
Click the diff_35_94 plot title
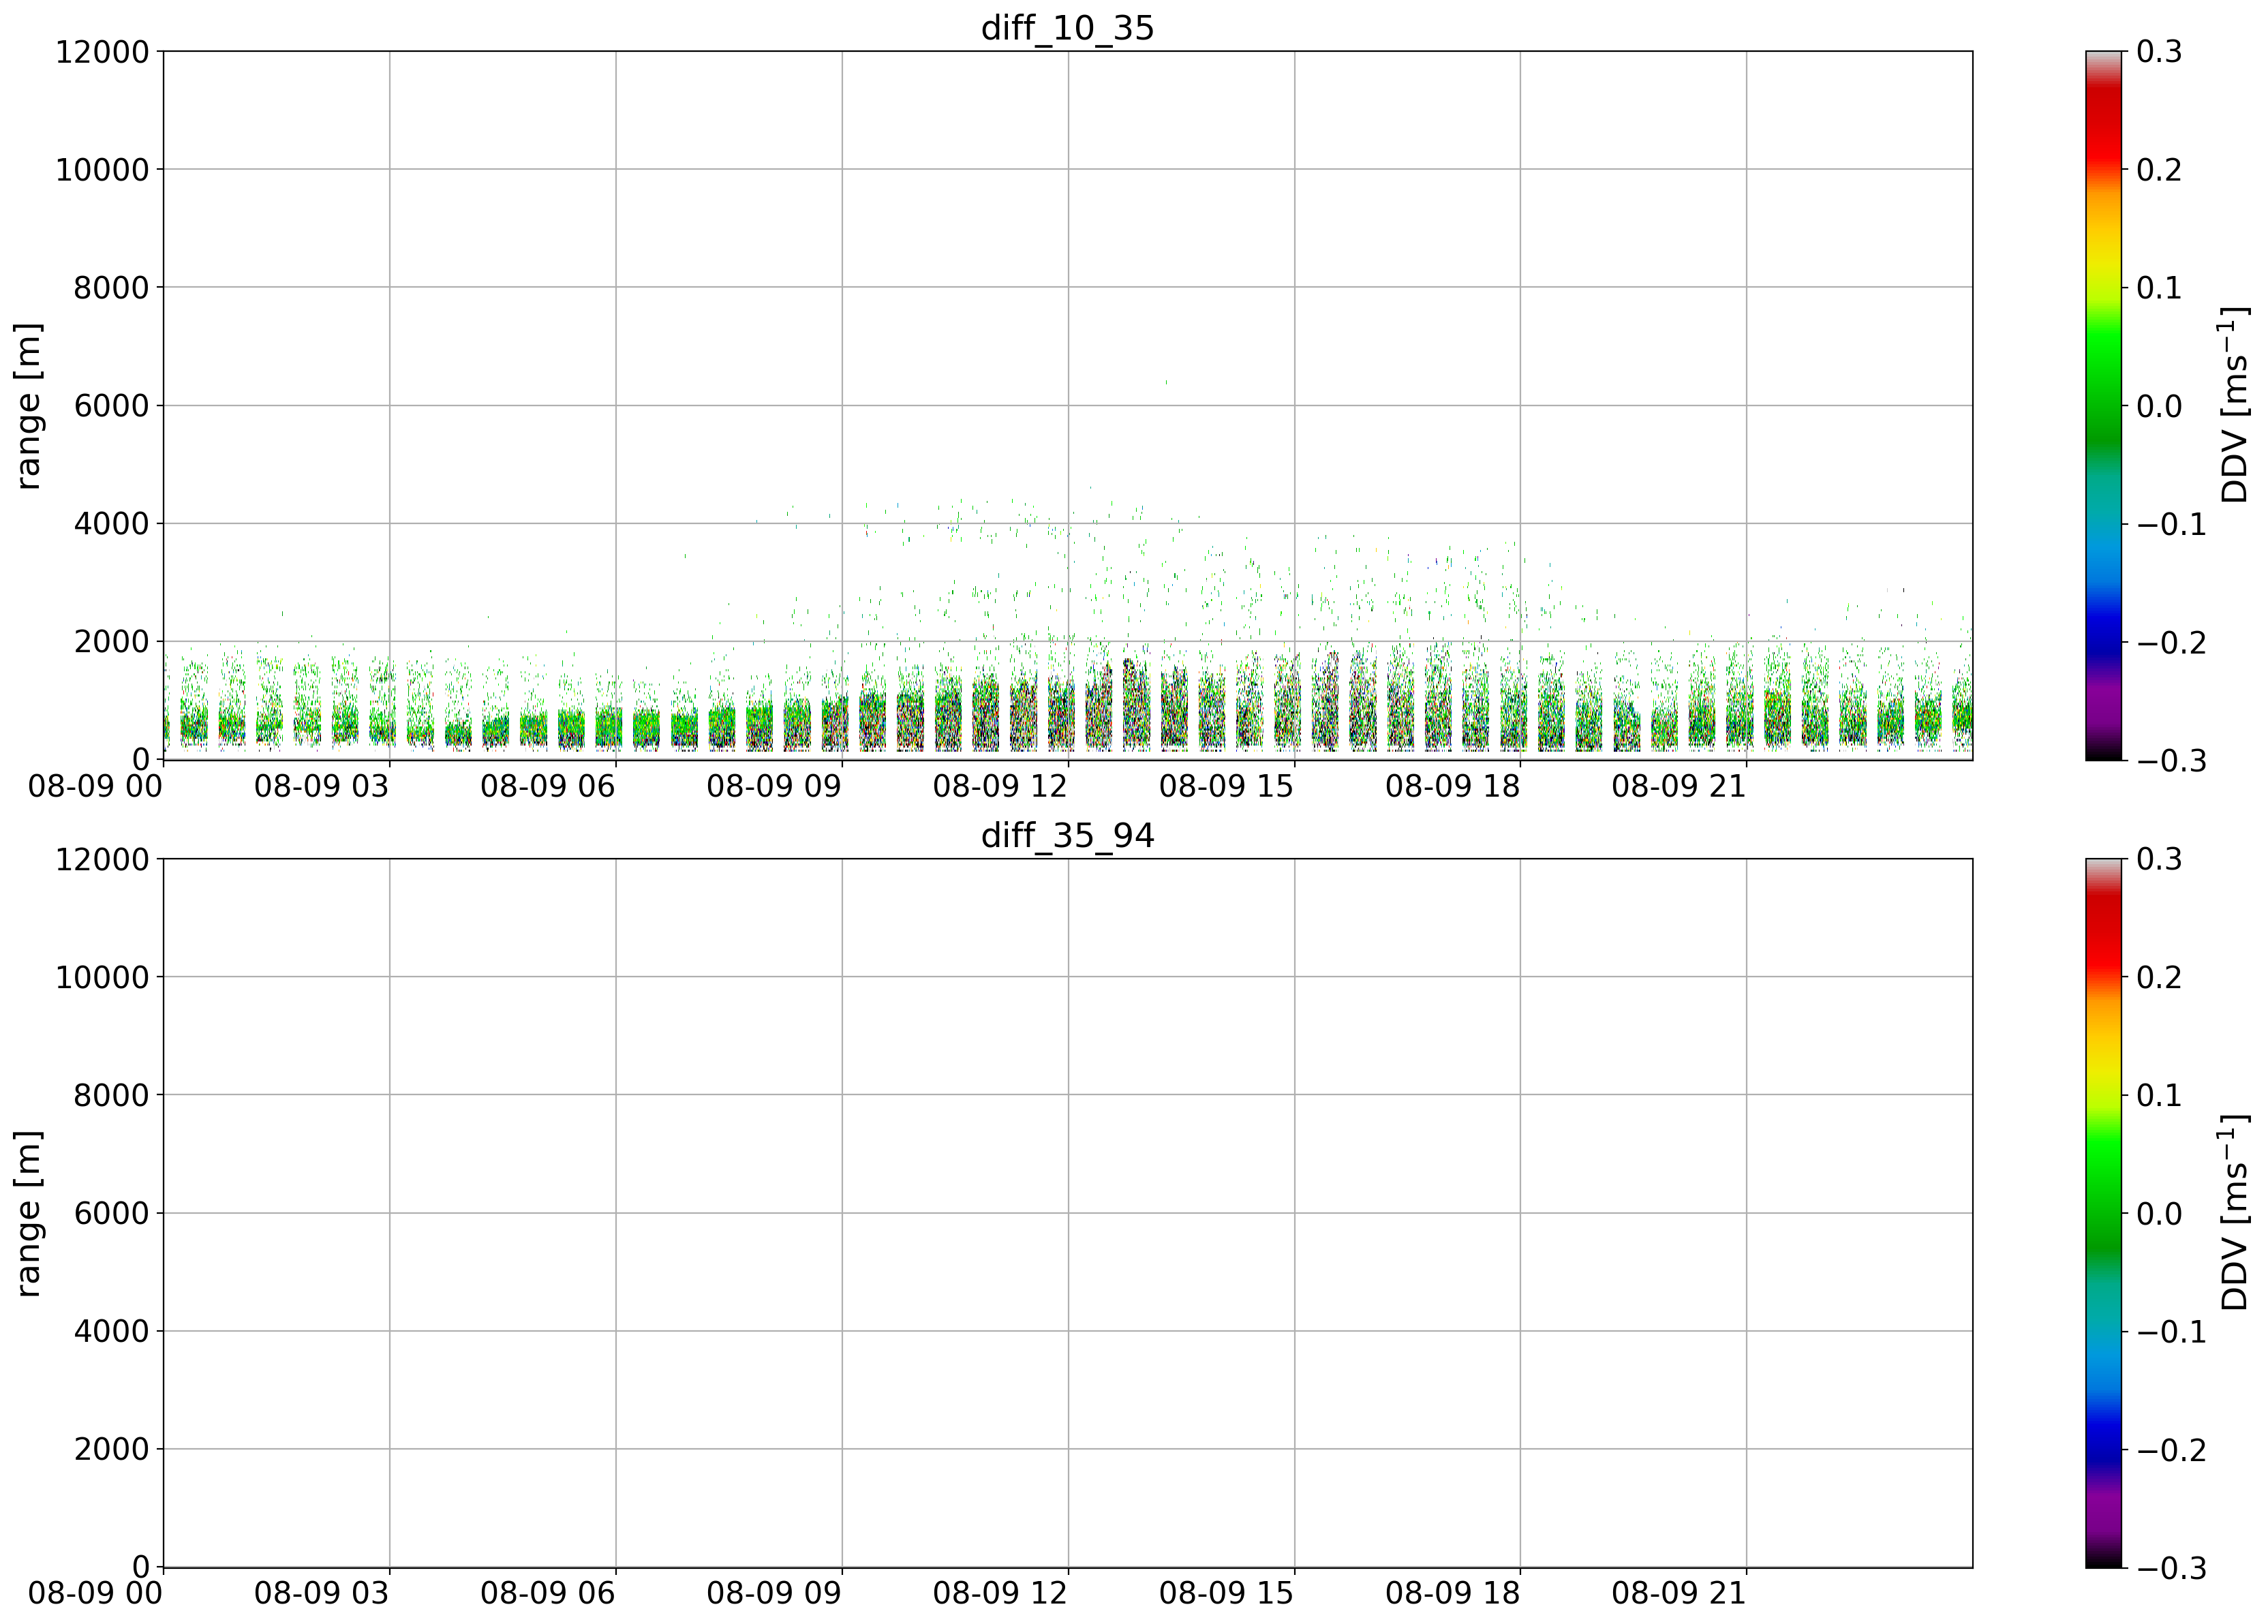[1067, 835]
